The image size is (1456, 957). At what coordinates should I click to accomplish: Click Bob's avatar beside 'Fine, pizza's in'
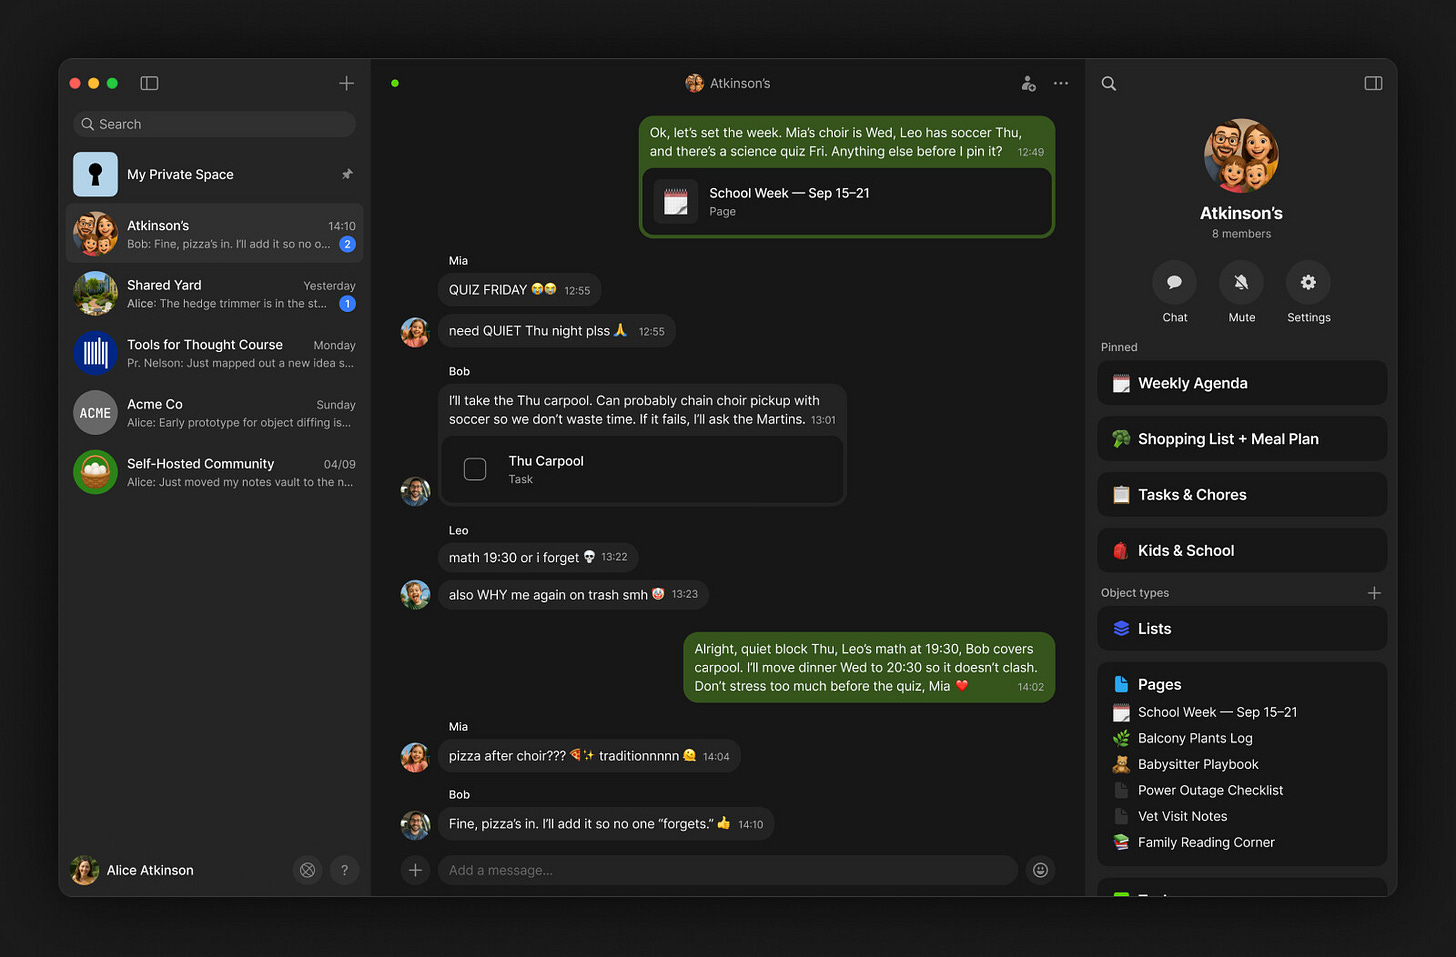415,825
